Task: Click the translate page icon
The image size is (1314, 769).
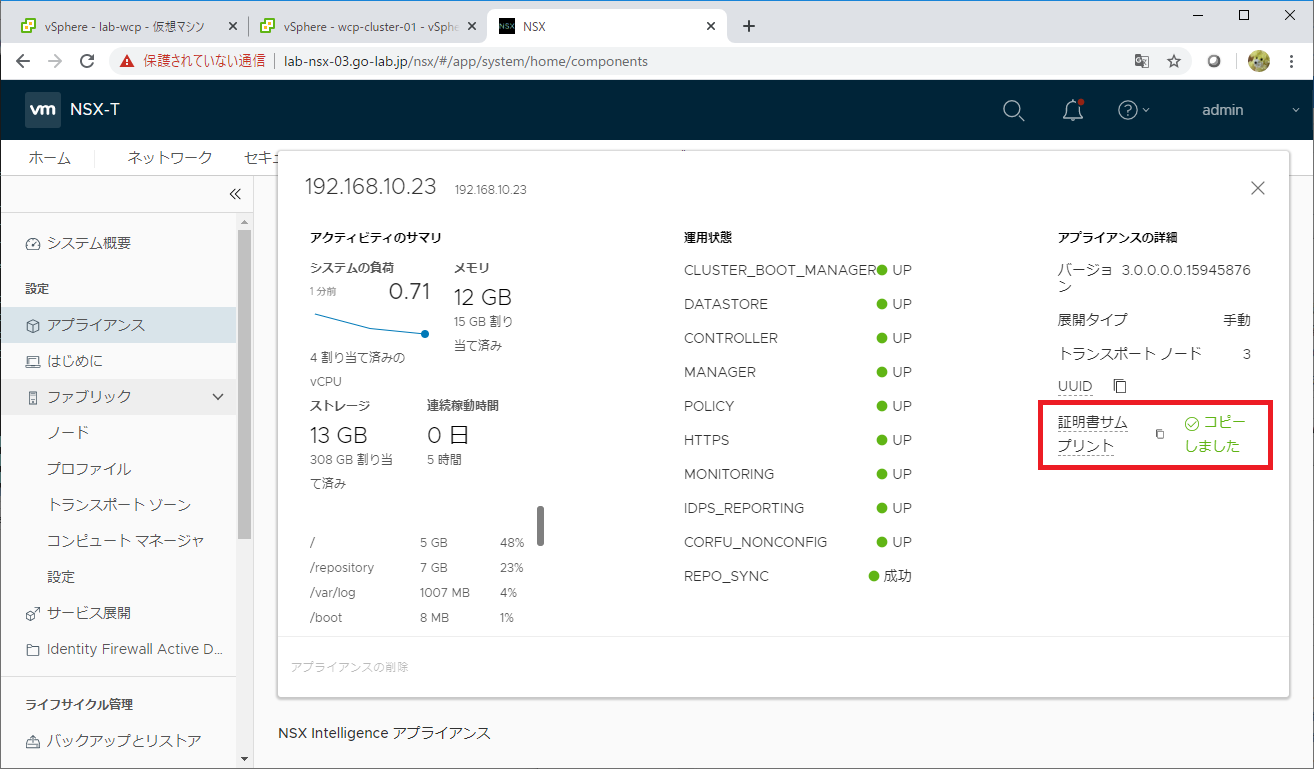Action: [x=1142, y=61]
